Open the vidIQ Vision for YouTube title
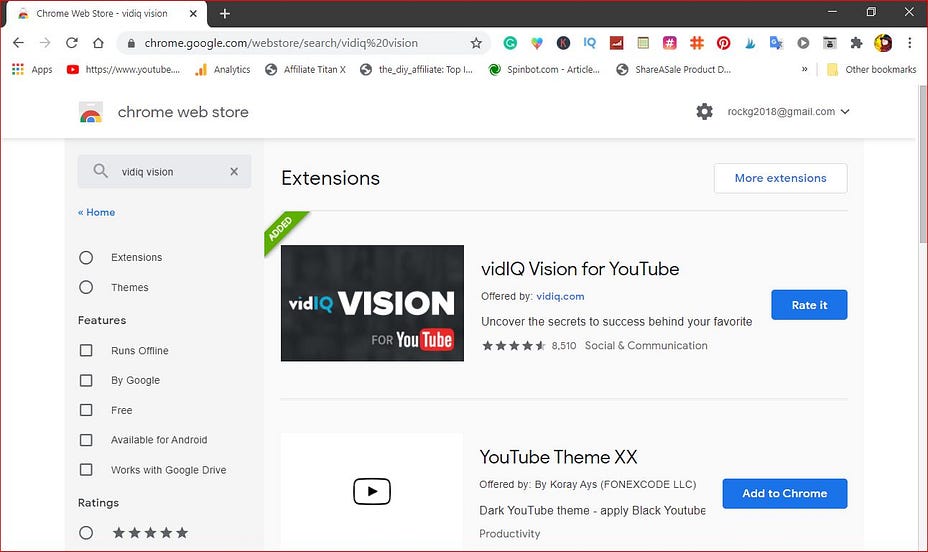 580,269
